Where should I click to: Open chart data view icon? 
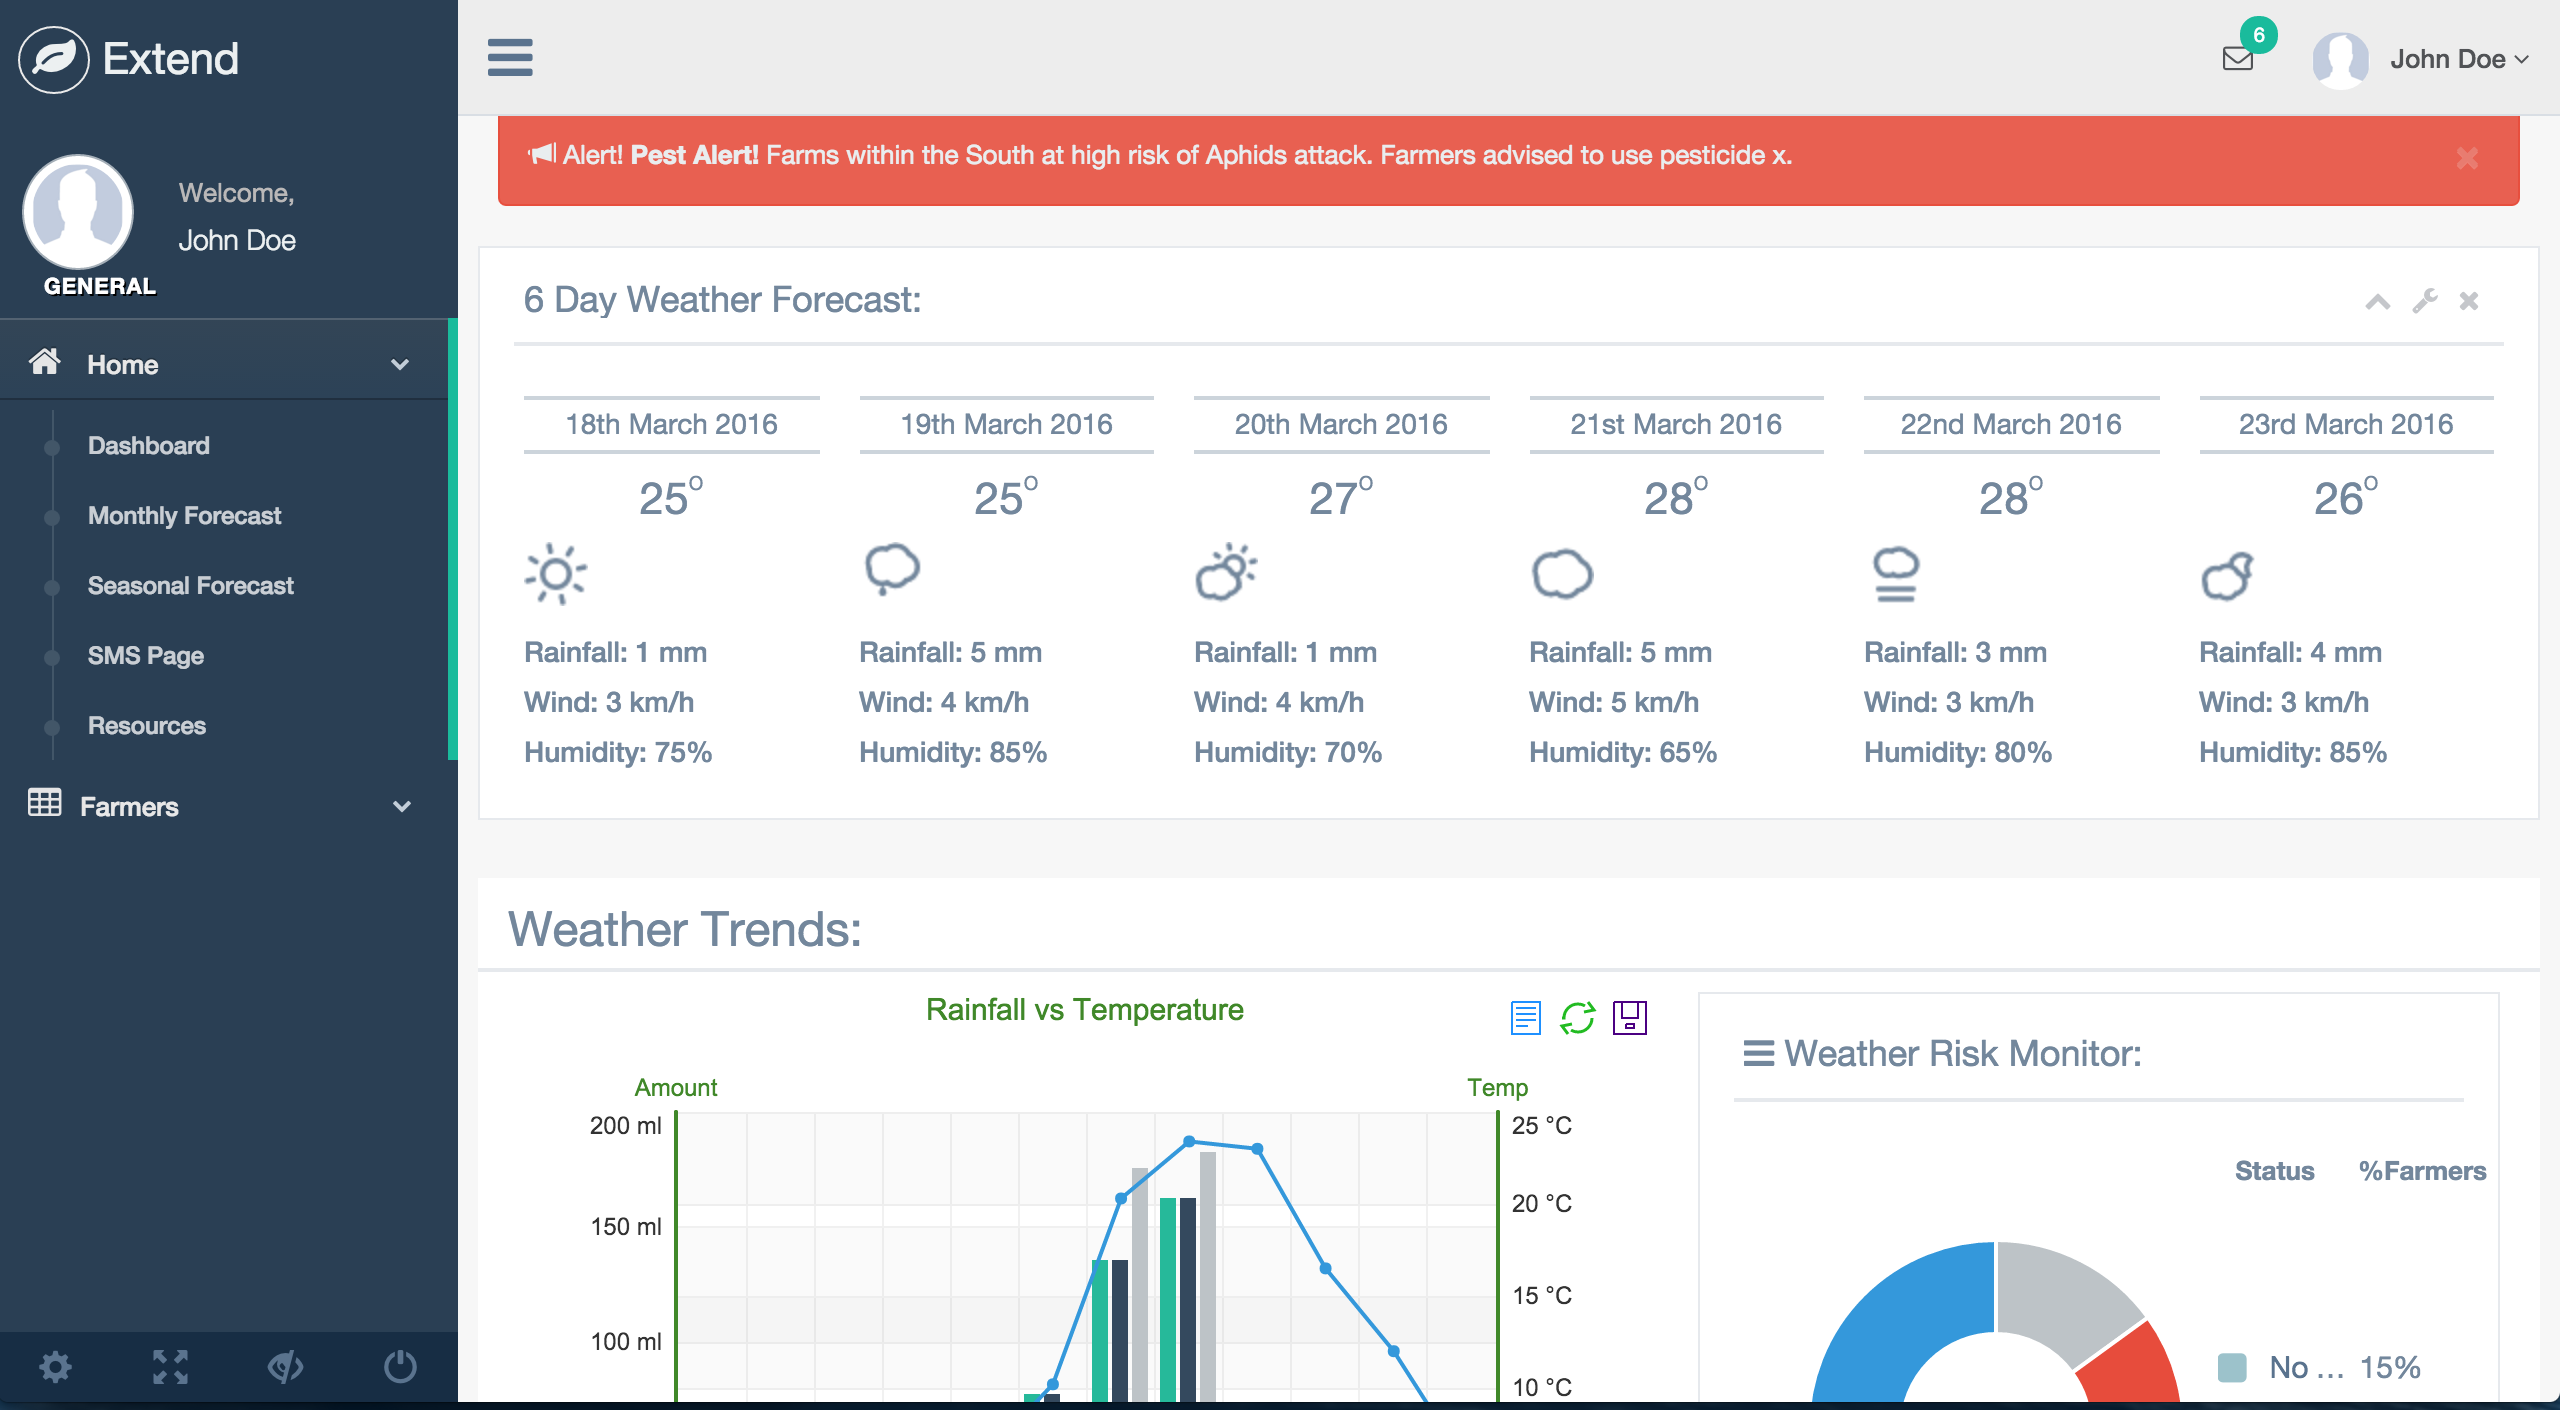pyautogui.click(x=1525, y=1018)
